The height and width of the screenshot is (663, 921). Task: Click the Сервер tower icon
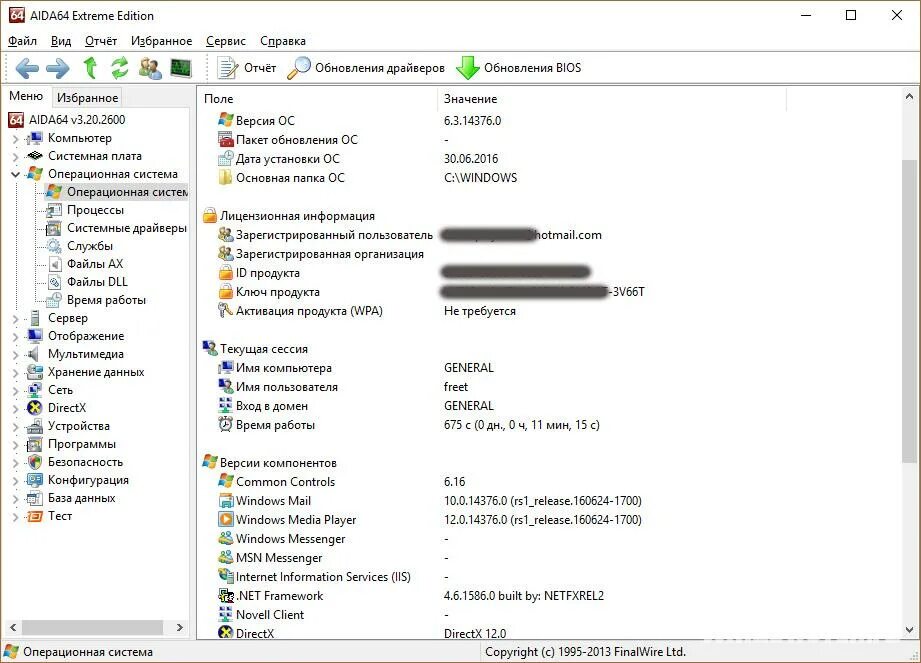pyautogui.click(x=35, y=318)
